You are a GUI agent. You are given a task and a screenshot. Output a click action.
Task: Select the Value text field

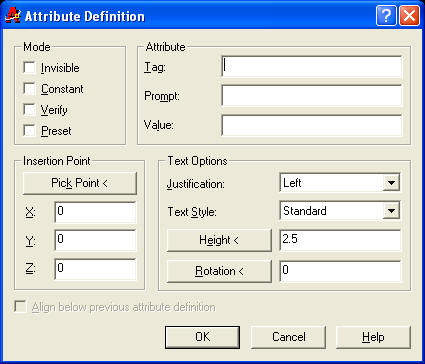tap(312, 125)
